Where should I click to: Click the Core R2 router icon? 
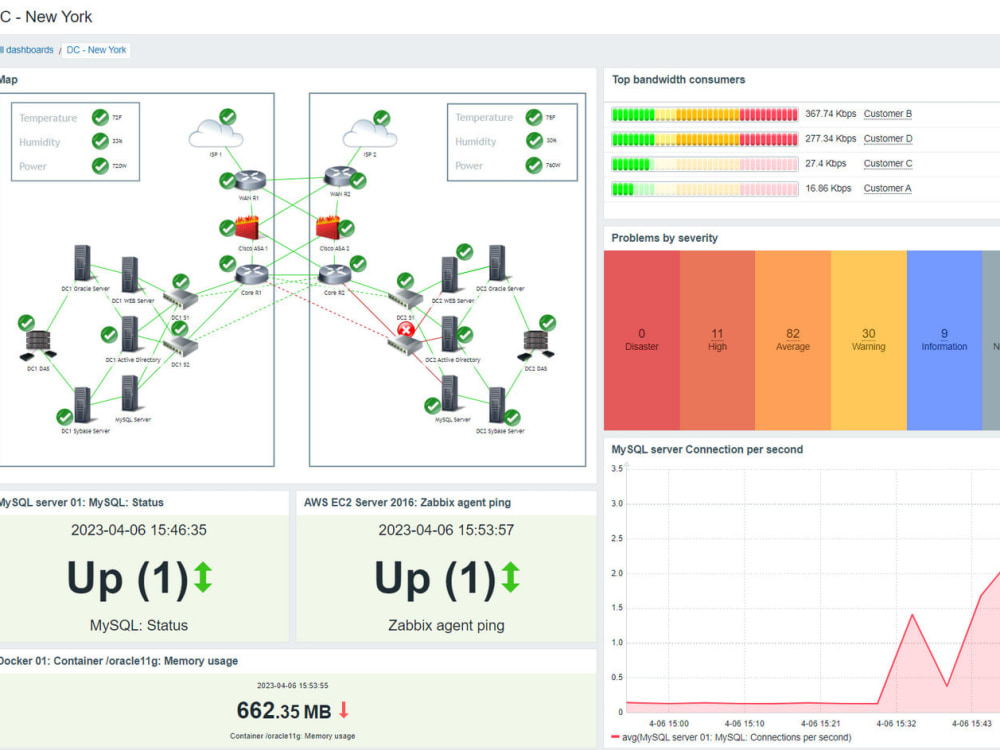click(333, 274)
